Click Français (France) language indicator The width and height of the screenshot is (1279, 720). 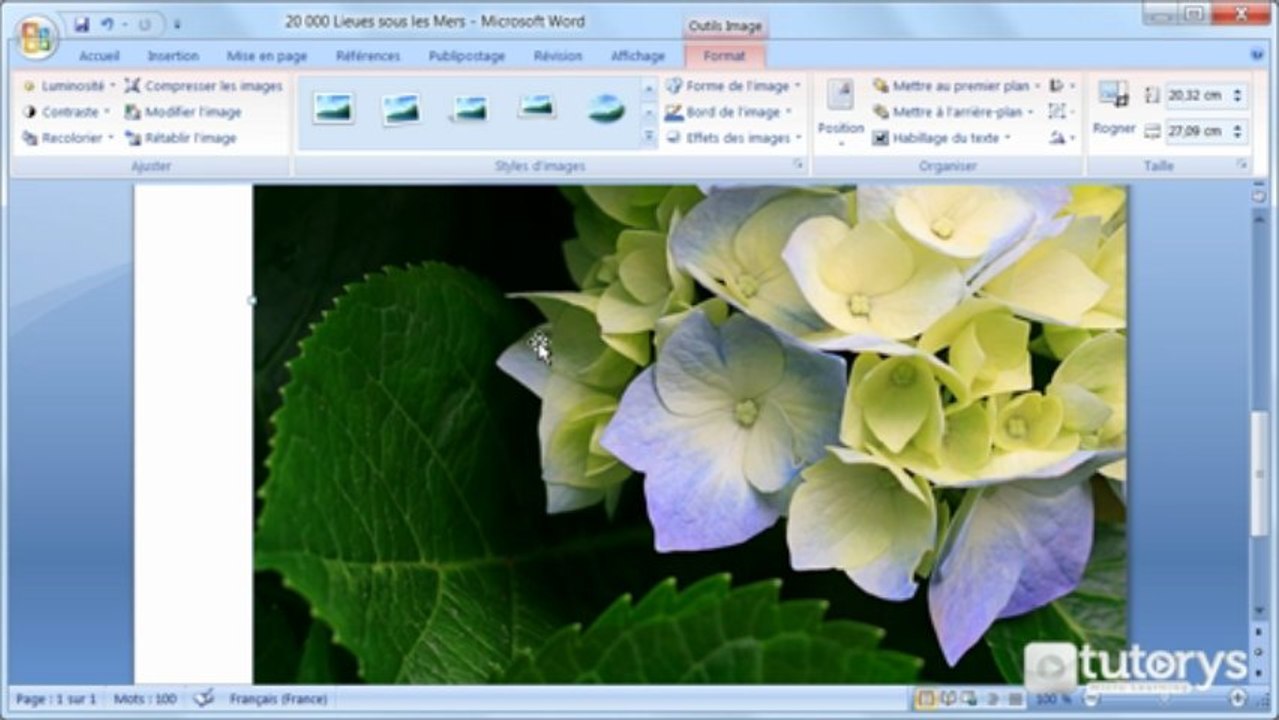coord(278,699)
